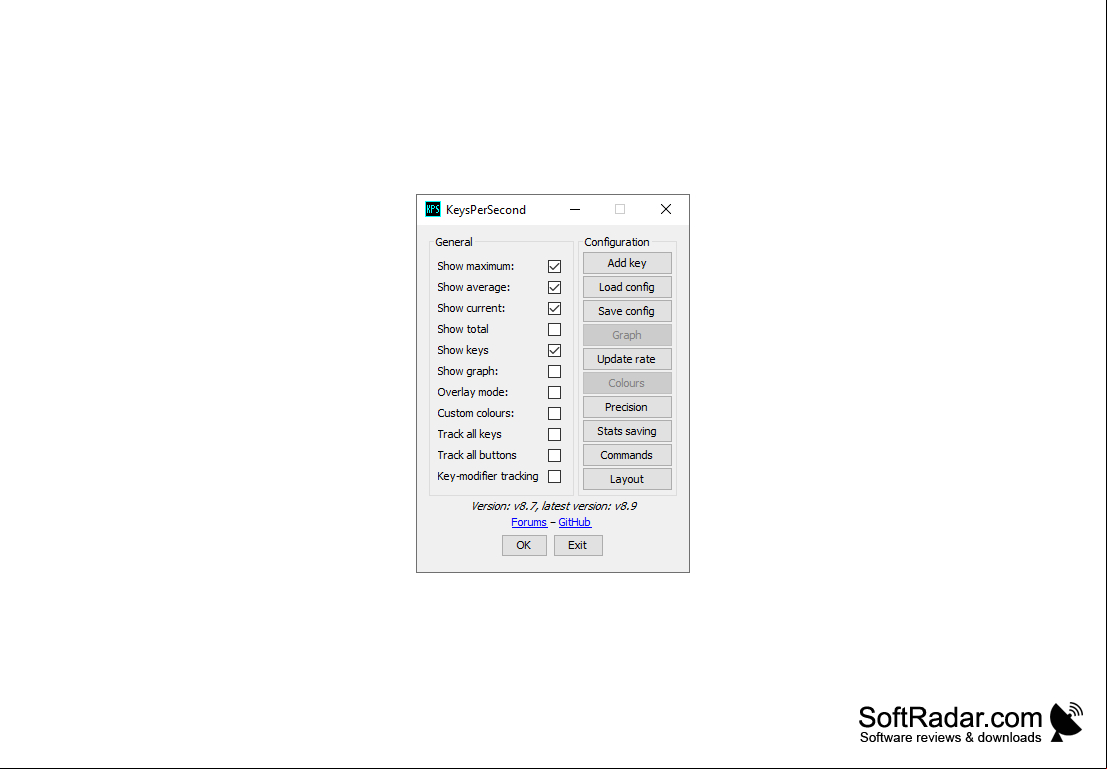Screen dimensions: 1107x769
Task: Click the version info text
Action: 554,506
